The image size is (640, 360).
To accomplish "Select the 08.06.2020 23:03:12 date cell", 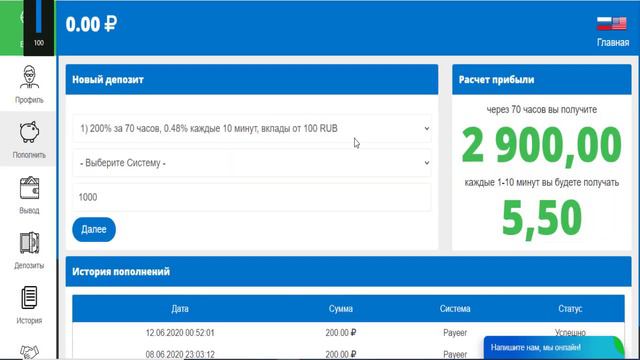I will 180,354.
